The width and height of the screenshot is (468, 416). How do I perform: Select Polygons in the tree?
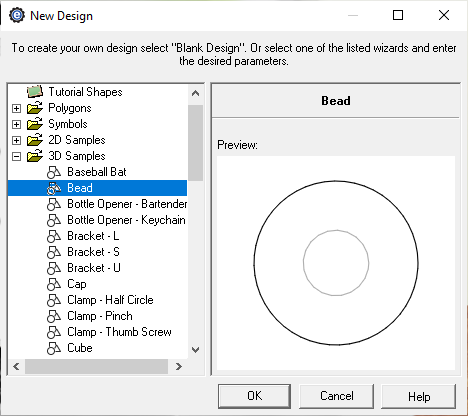tap(70, 108)
